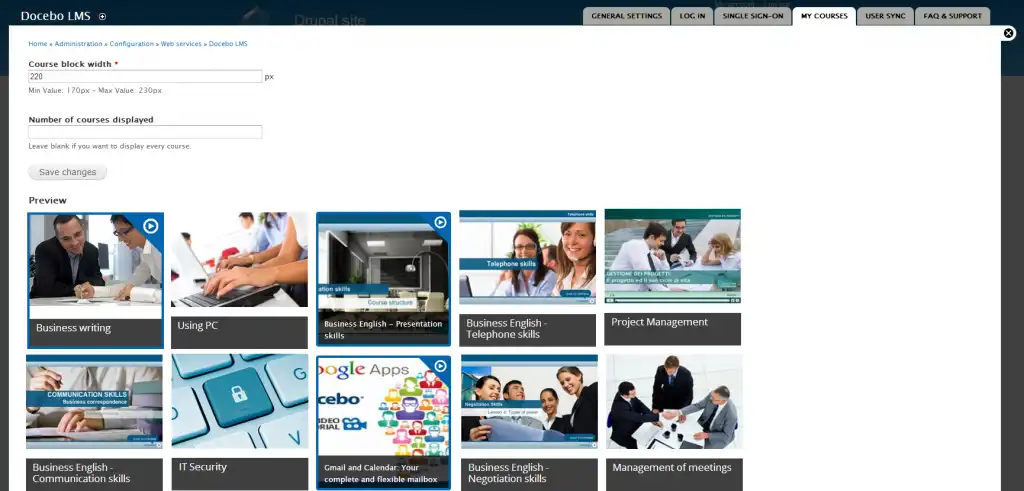Go to Configuration breadcrumb link
Image resolution: width=1024 pixels, height=491 pixels.
point(132,44)
